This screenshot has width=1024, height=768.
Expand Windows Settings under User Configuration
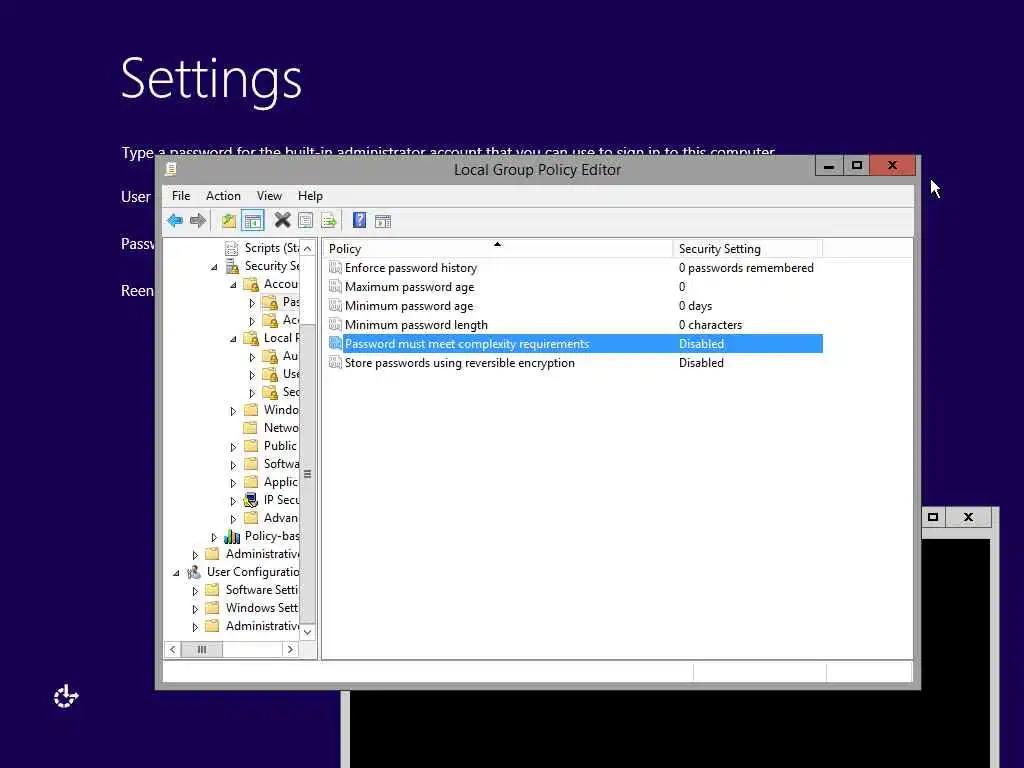195,609
